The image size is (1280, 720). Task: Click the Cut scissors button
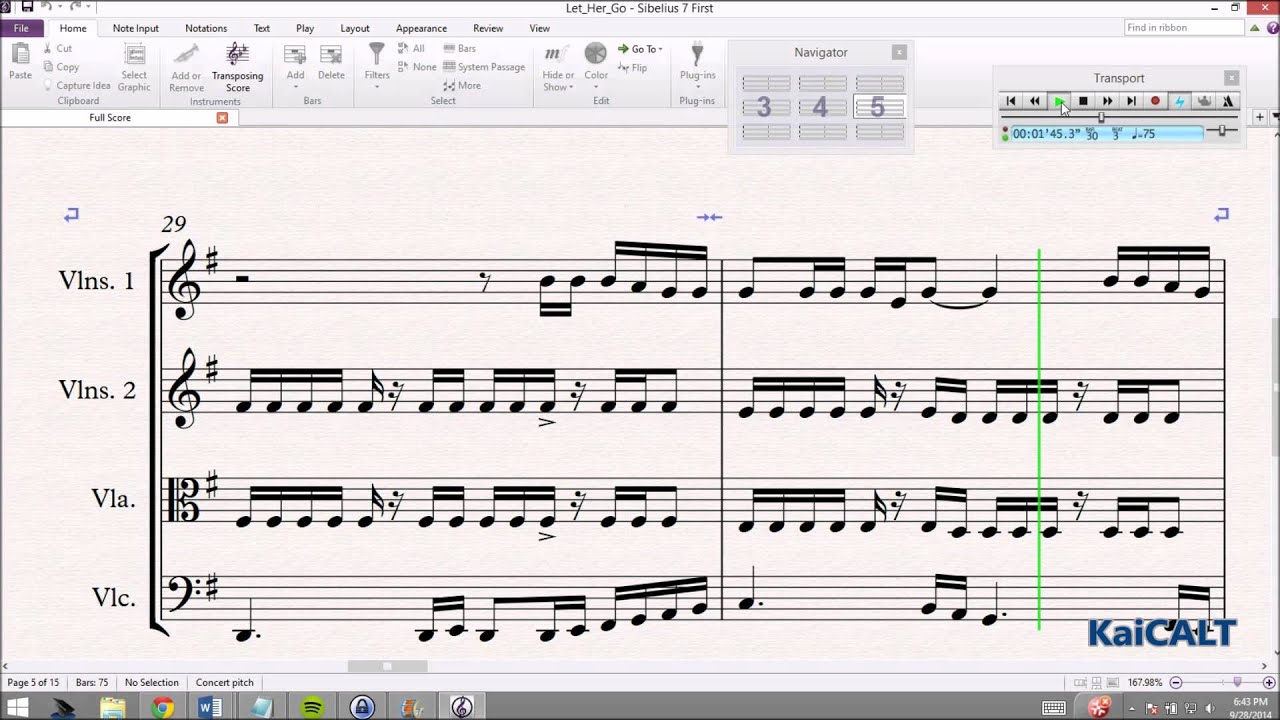[x=57, y=48]
